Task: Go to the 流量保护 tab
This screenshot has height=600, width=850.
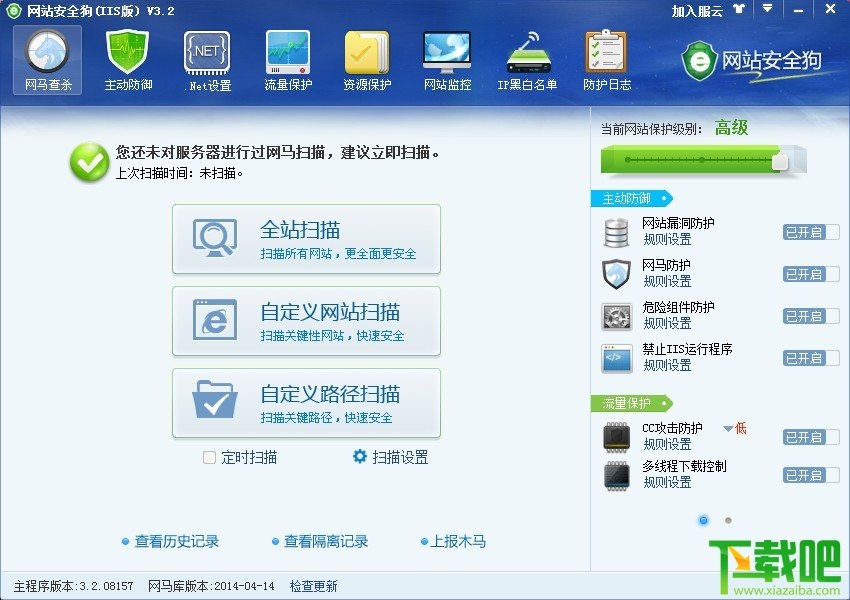Action: click(x=288, y=60)
